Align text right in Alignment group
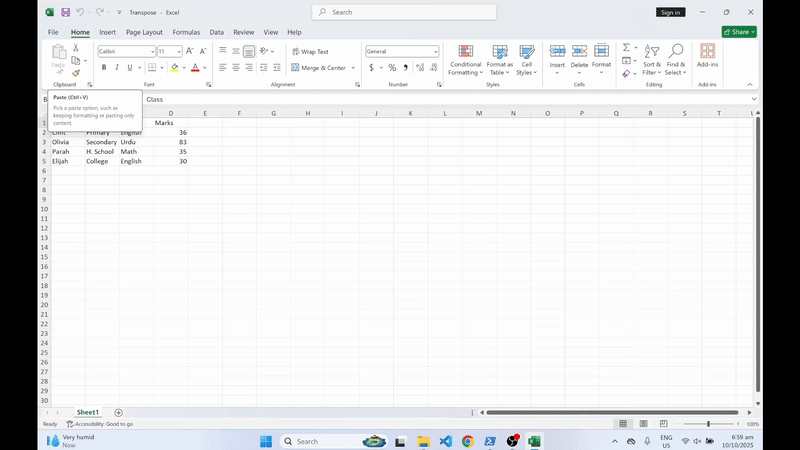The image size is (800, 450). pyautogui.click(x=249, y=67)
